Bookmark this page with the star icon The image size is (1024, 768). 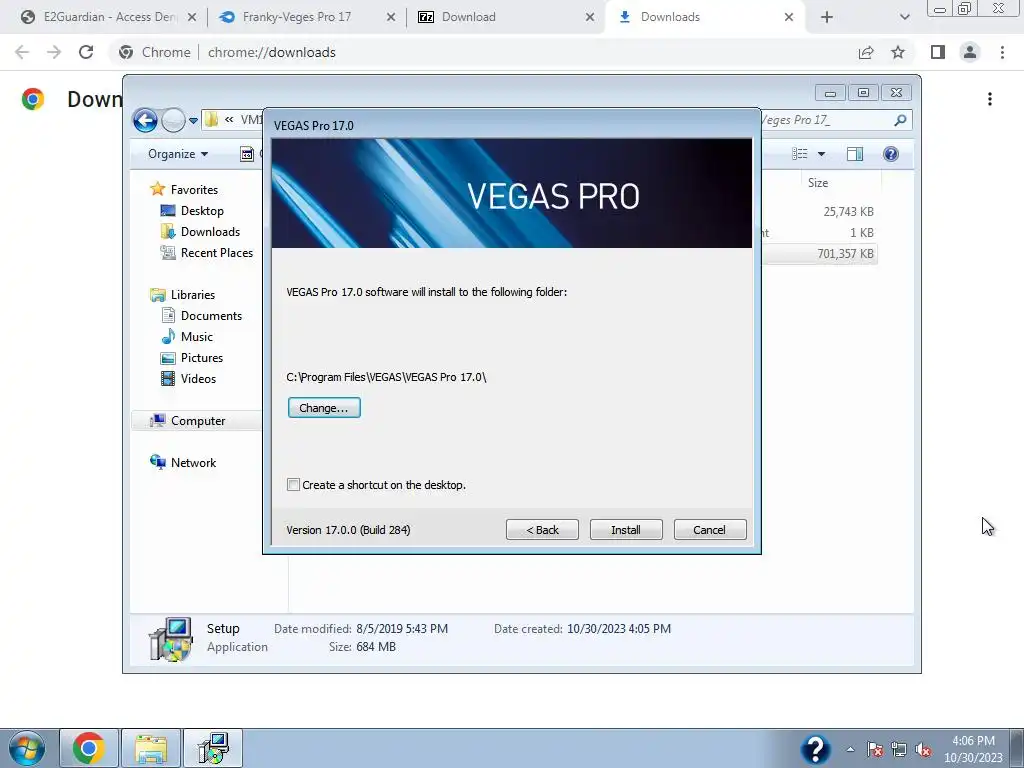tap(898, 52)
